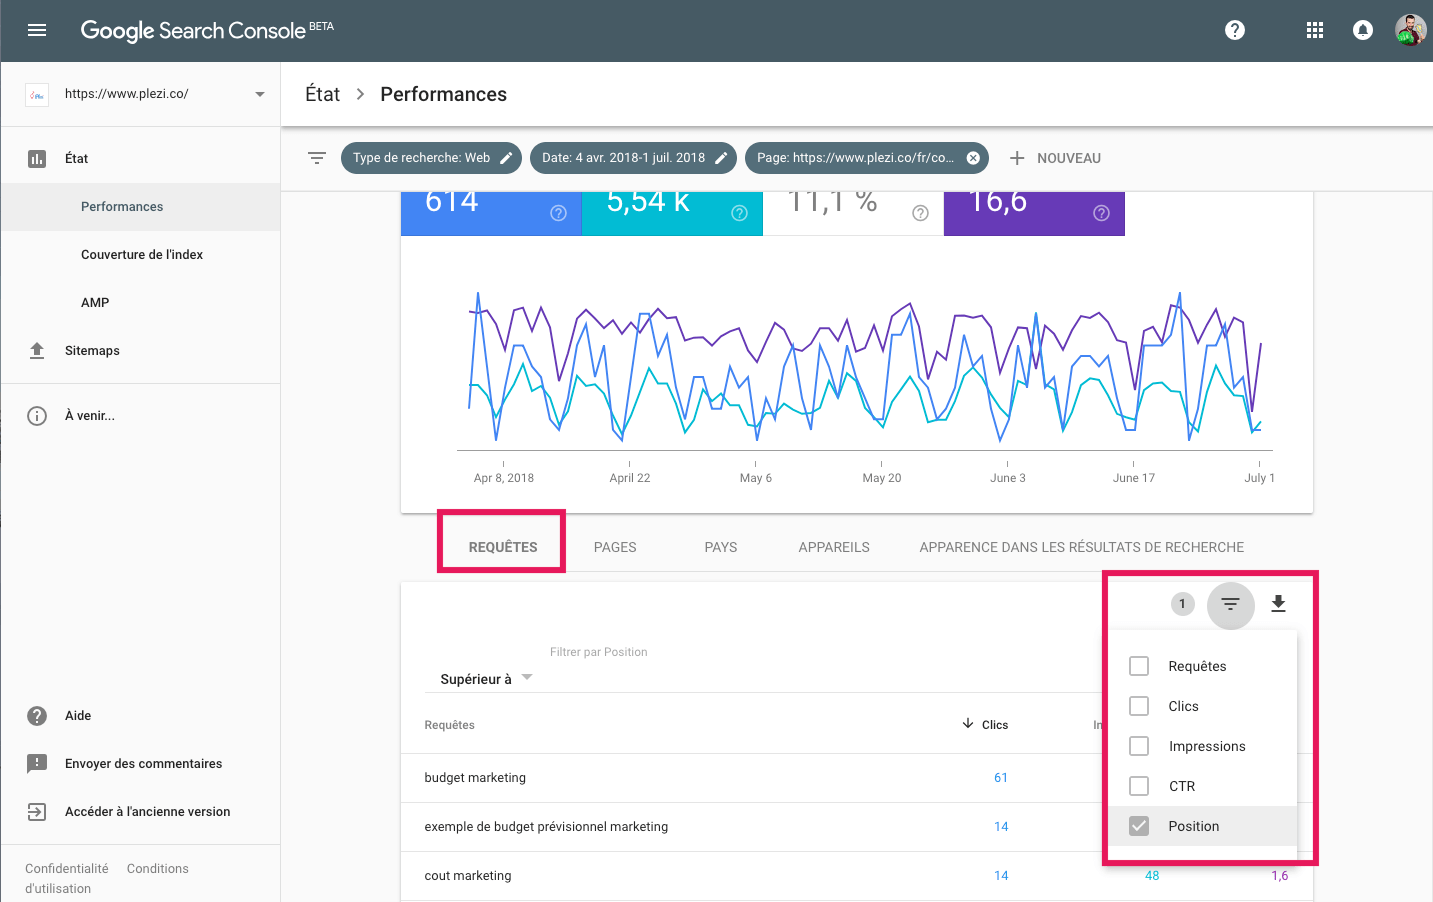Toggle the teal impressions metric card

click(672, 213)
